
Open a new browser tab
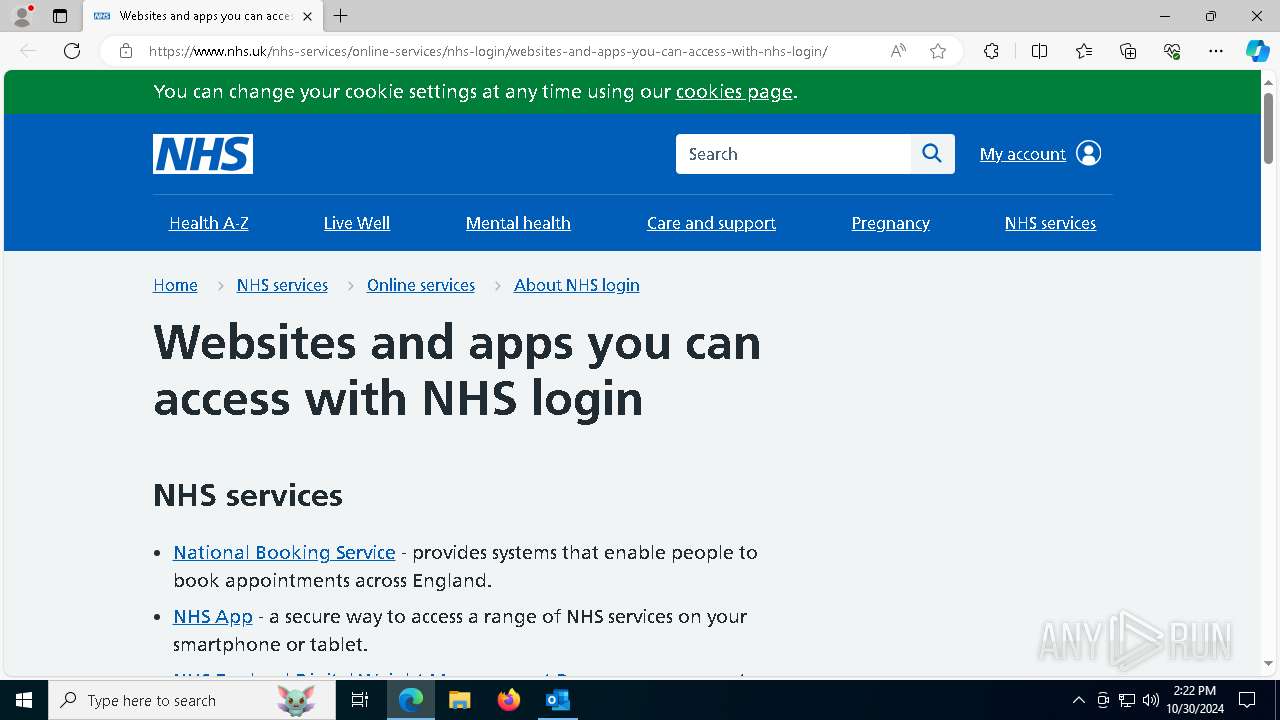pos(341,16)
